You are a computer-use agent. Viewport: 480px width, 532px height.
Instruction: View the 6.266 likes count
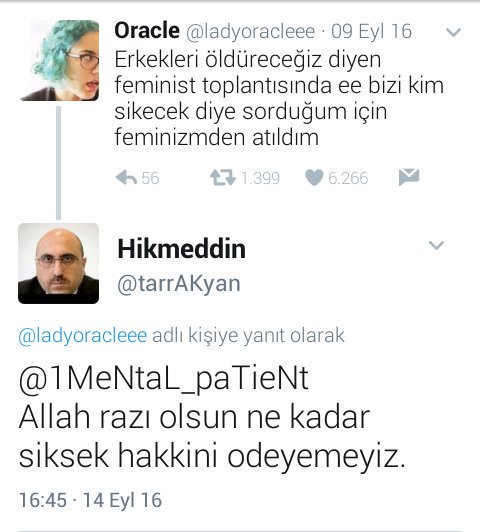(348, 178)
